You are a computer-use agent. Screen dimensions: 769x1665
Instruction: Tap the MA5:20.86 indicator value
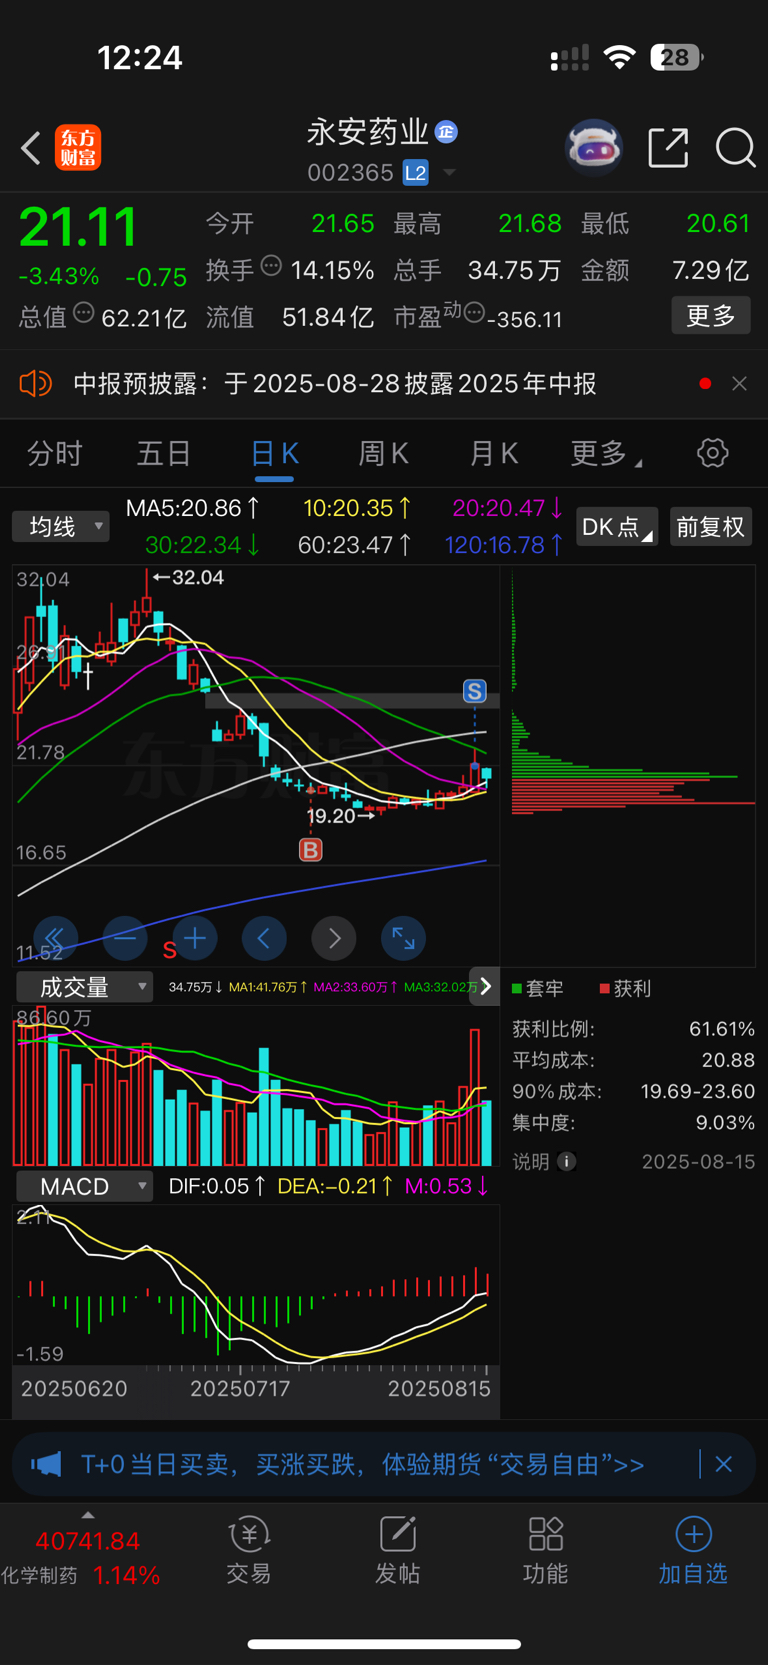pyautogui.click(x=193, y=509)
